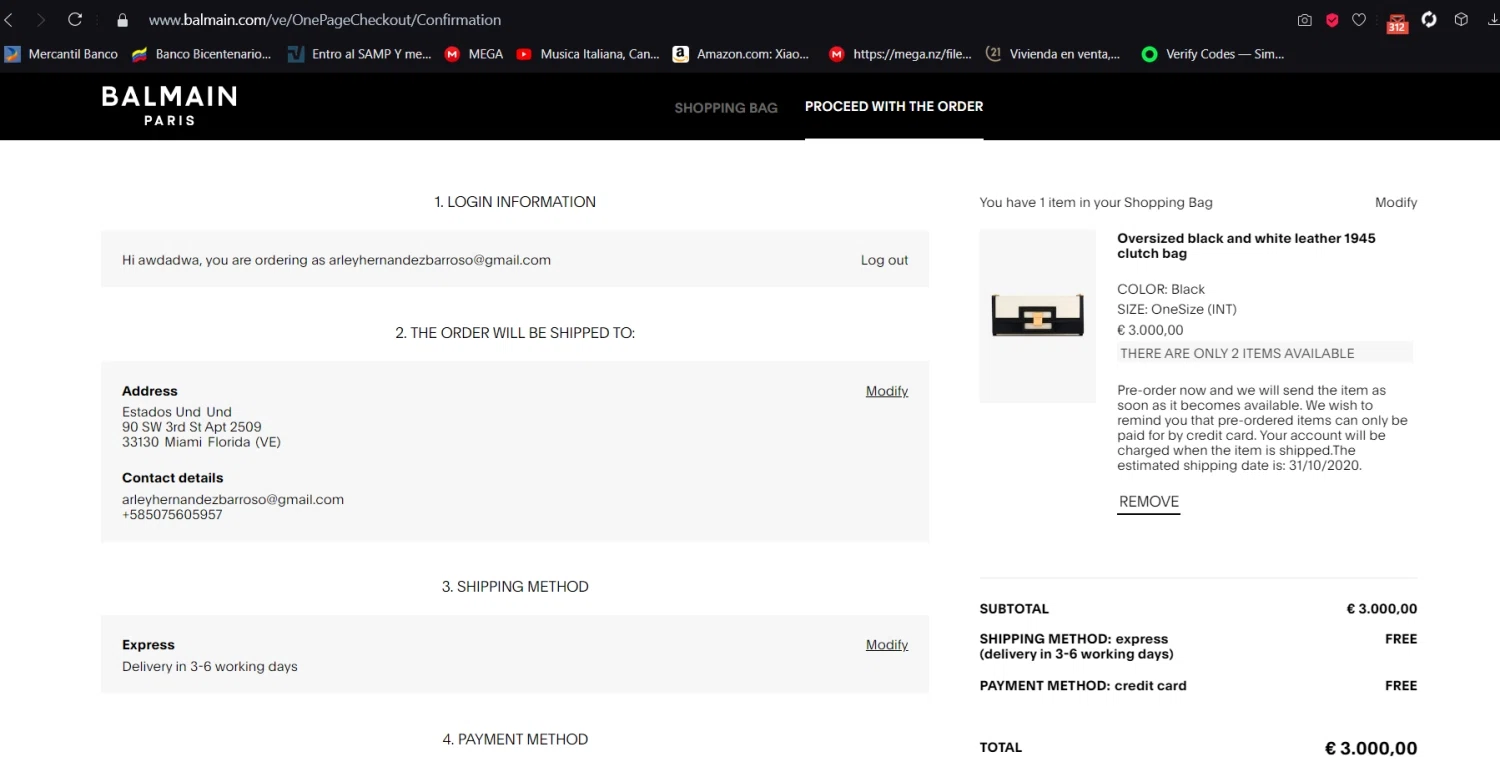Click '2. THE ORDER WILL BE SHIPPED TO:'
Viewport: 1500px width, 762px height.
515,333
